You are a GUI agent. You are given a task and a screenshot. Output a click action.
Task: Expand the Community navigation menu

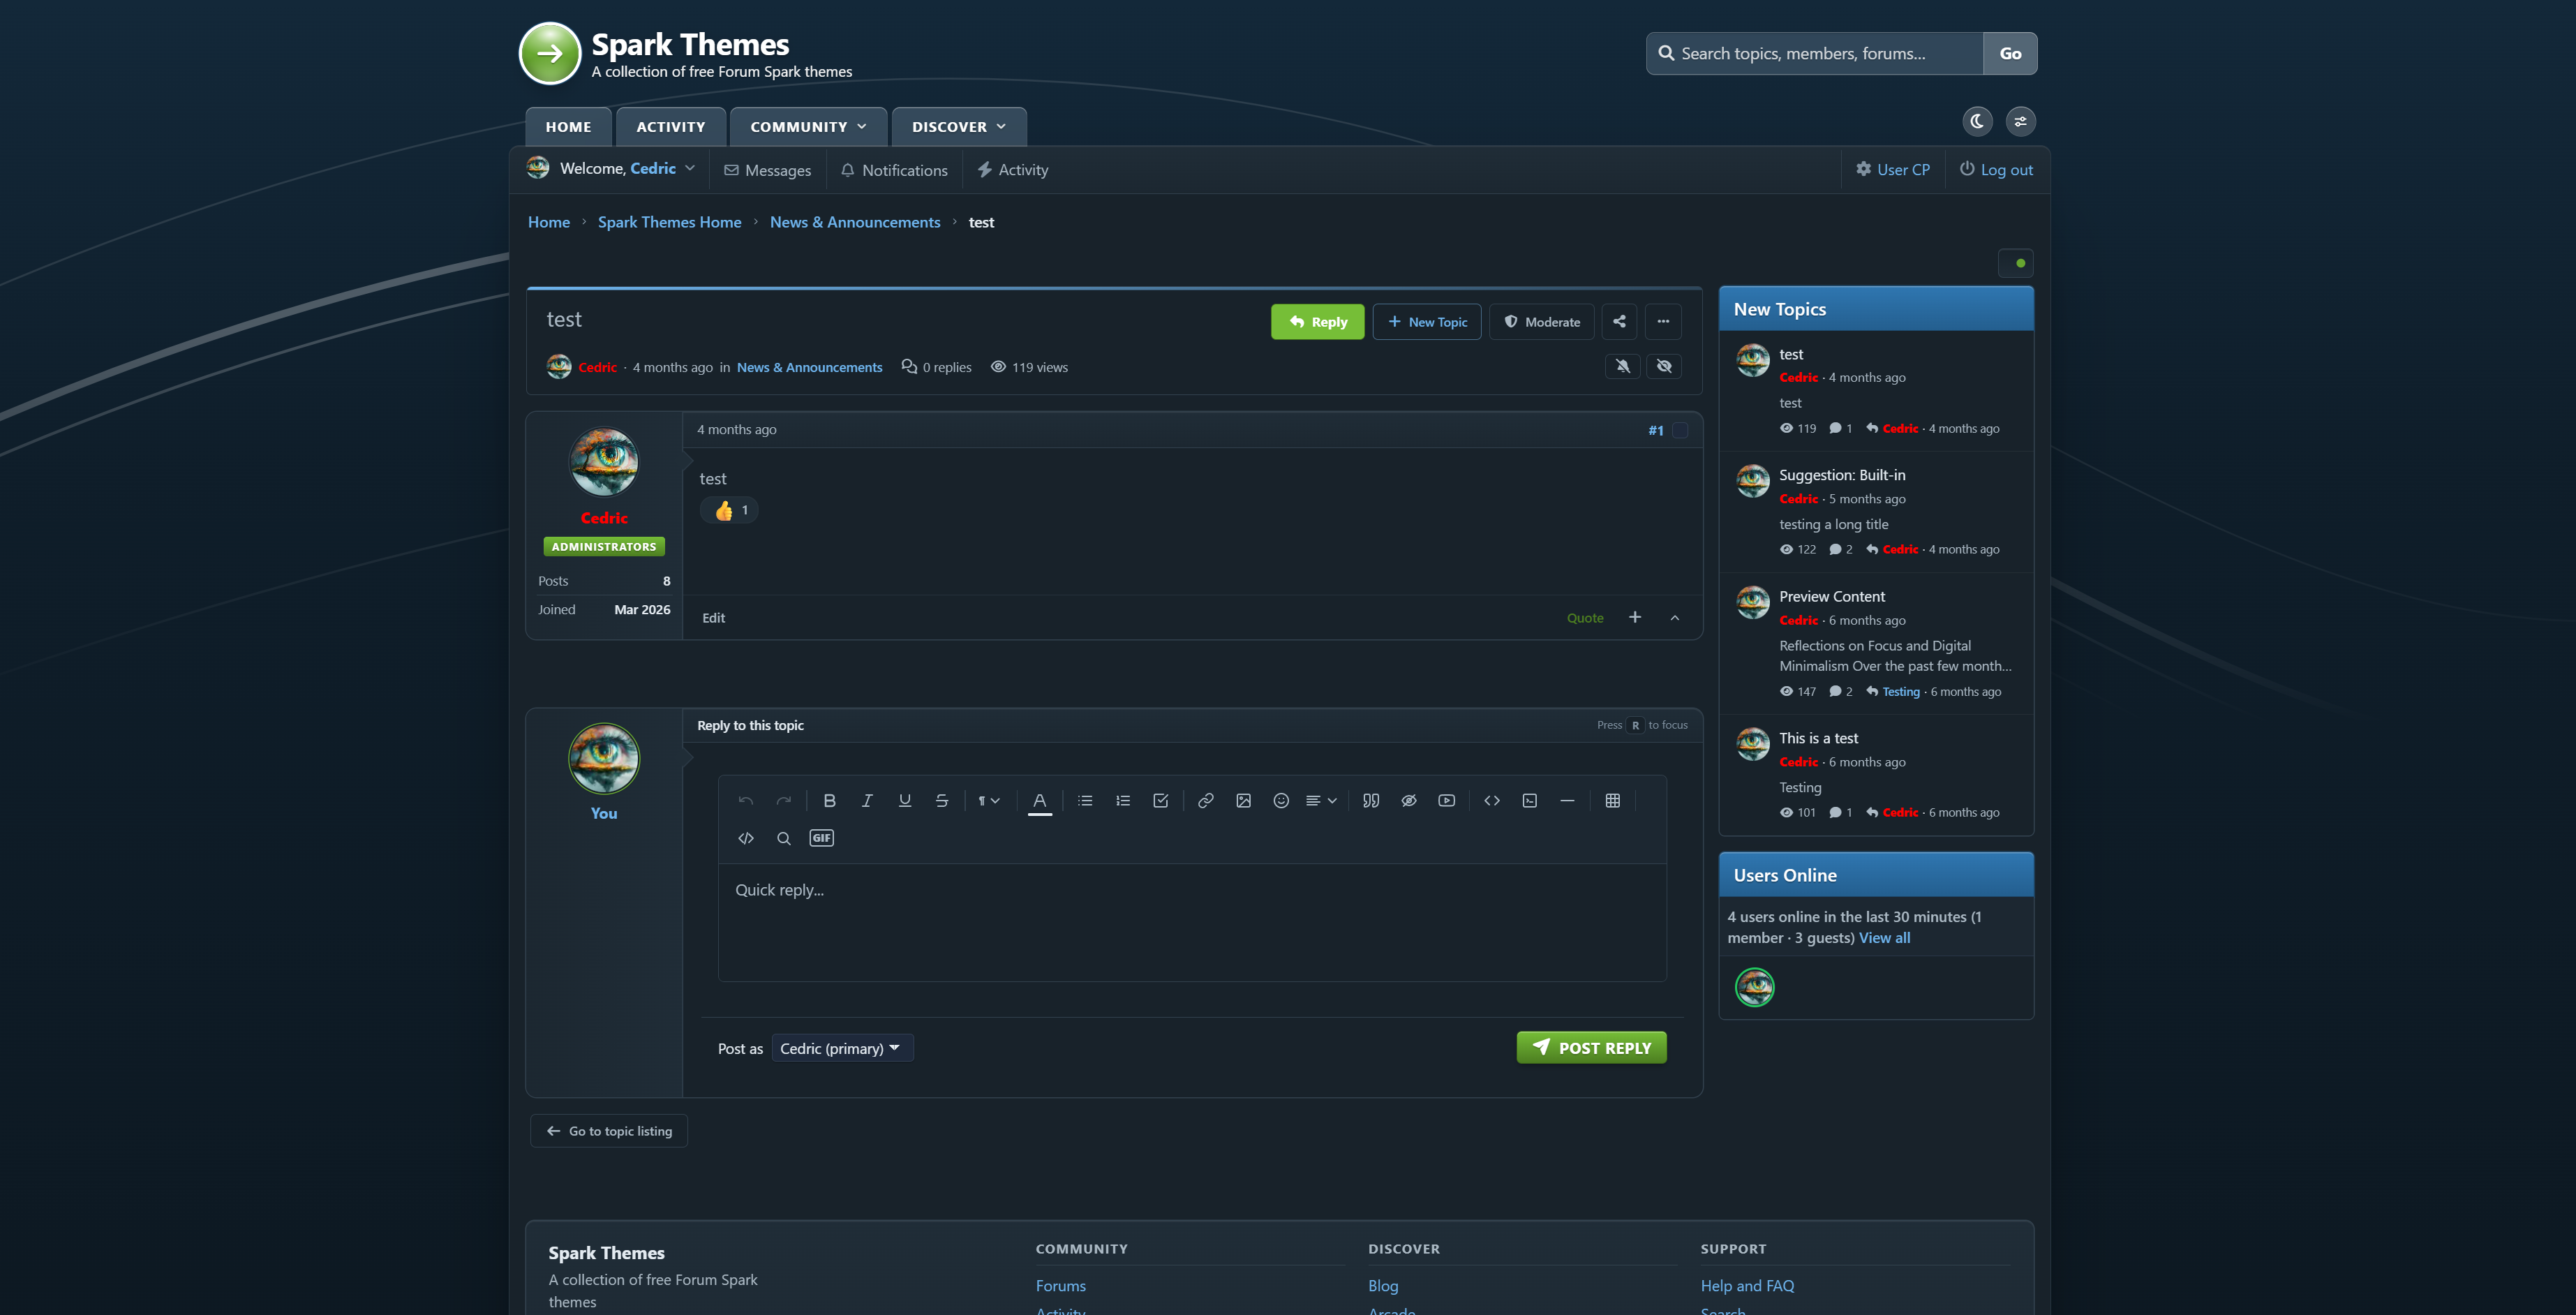pyautogui.click(x=808, y=127)
